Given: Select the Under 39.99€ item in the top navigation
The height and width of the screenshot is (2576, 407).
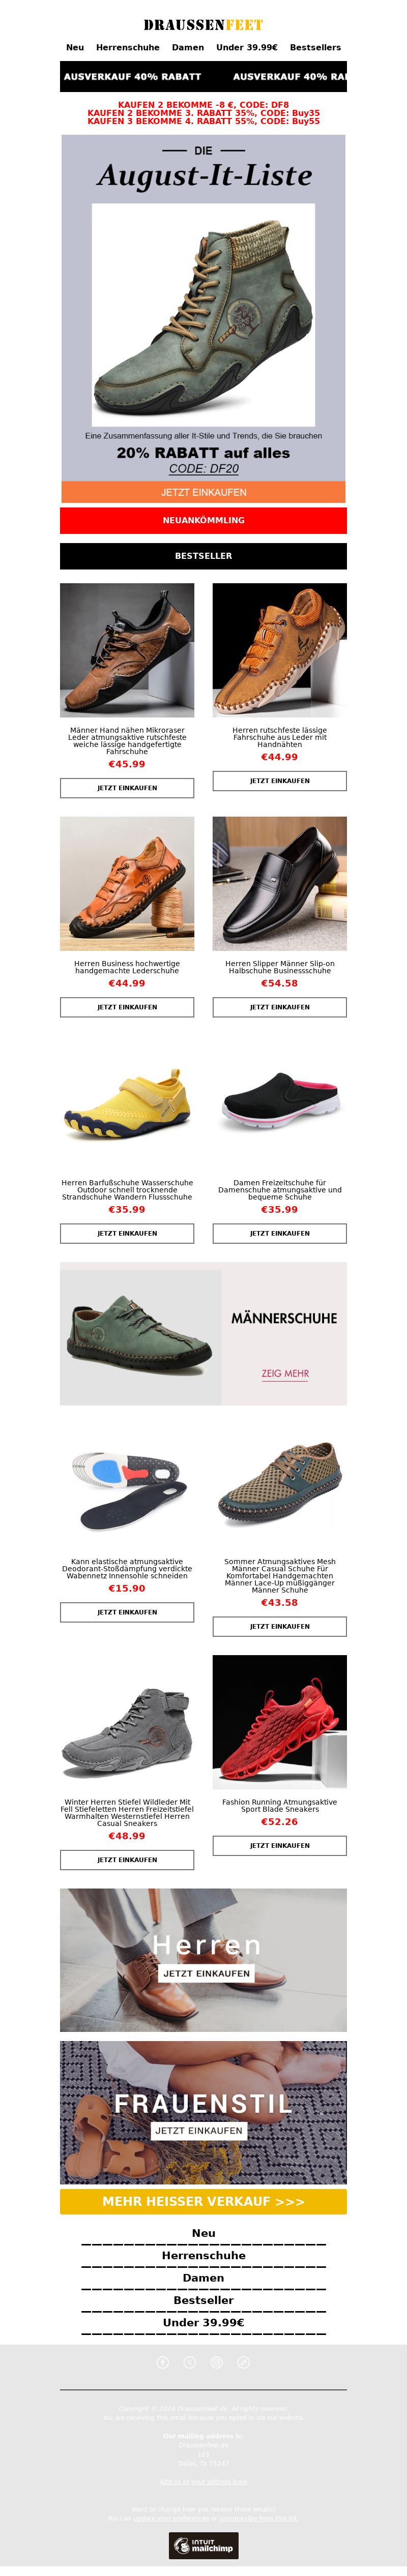Looking at the screenshot, I should coord(247,47).
